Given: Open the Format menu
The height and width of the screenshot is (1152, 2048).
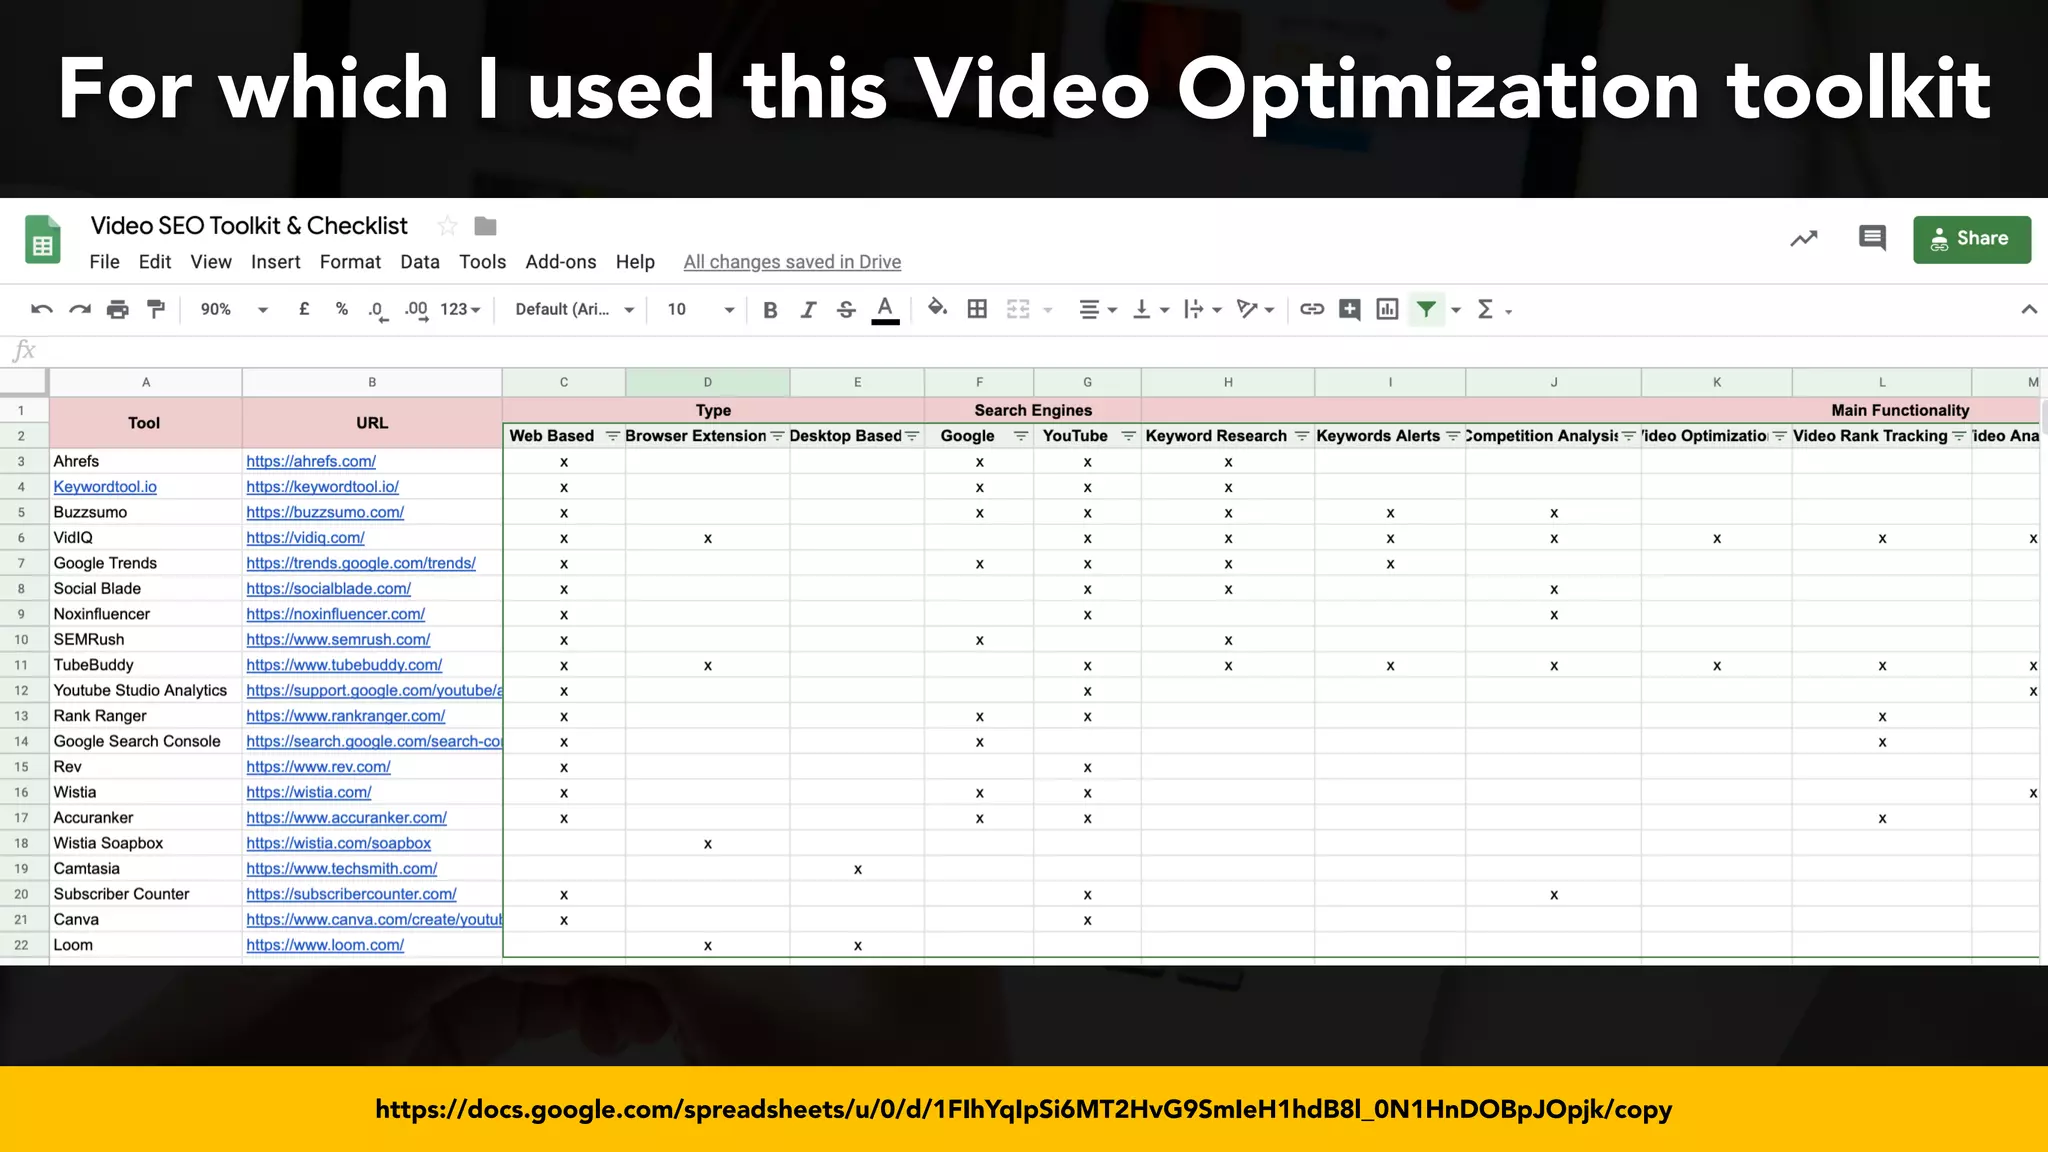Looking at the screenshot, I should (350, 262).
